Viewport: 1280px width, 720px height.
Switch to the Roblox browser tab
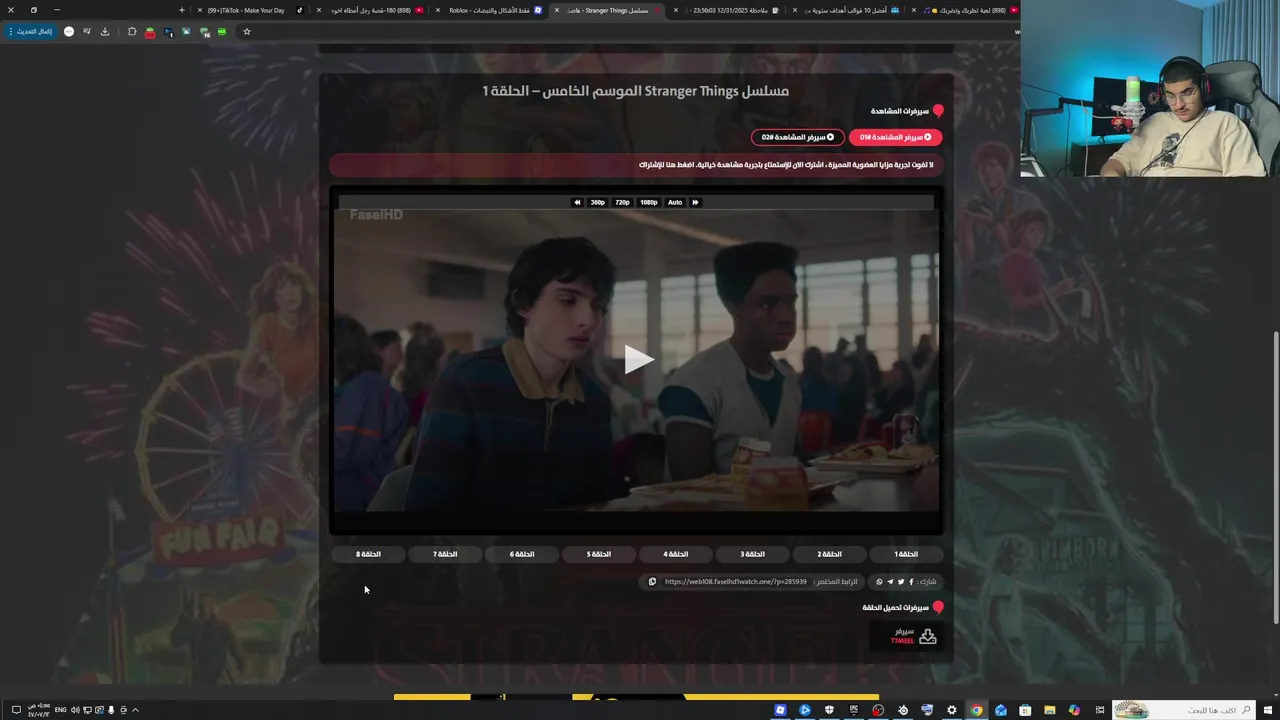click(x=490, y=10)
